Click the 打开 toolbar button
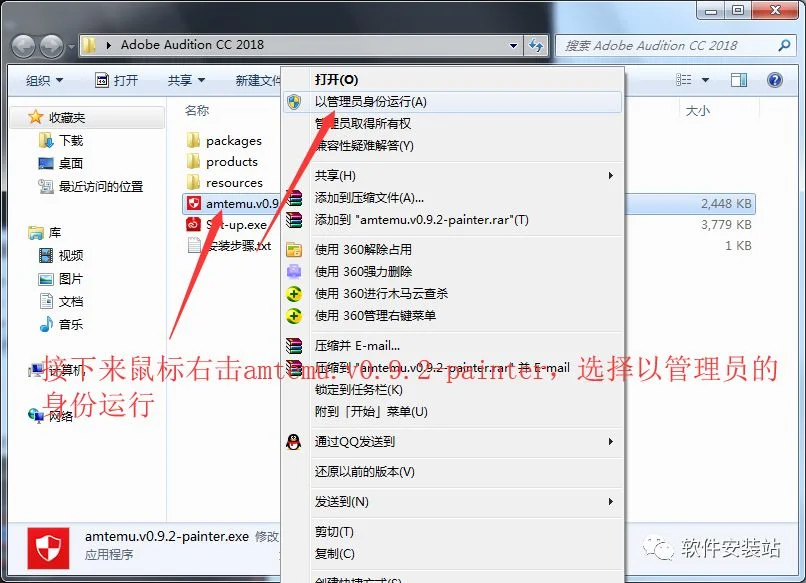 point(117,80)
